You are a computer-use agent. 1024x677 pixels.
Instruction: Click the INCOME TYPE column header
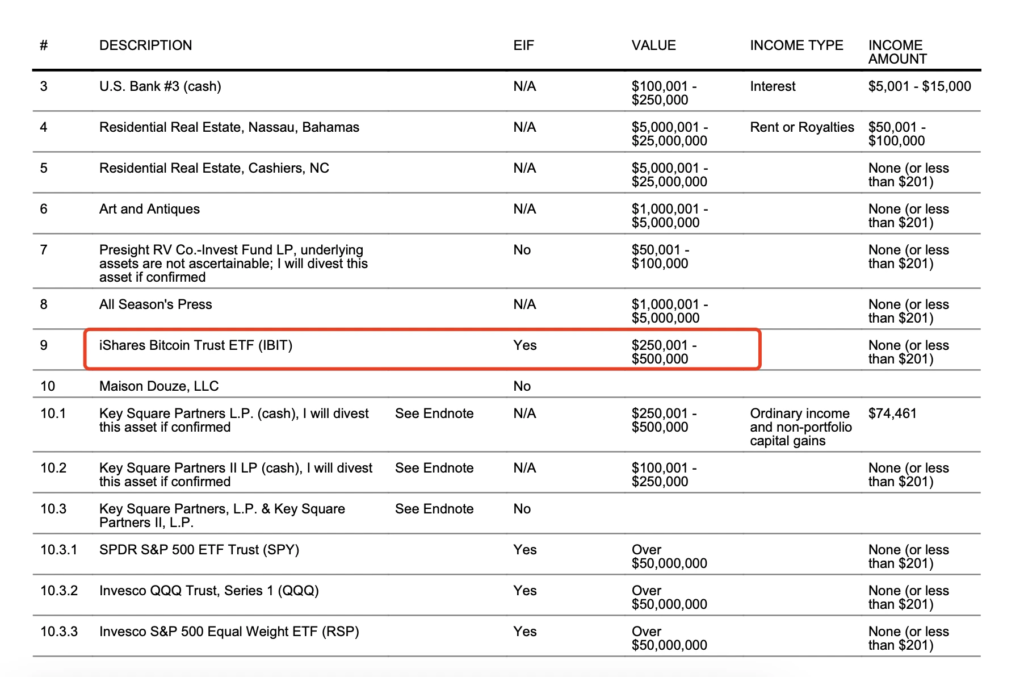tap(796, 46)
